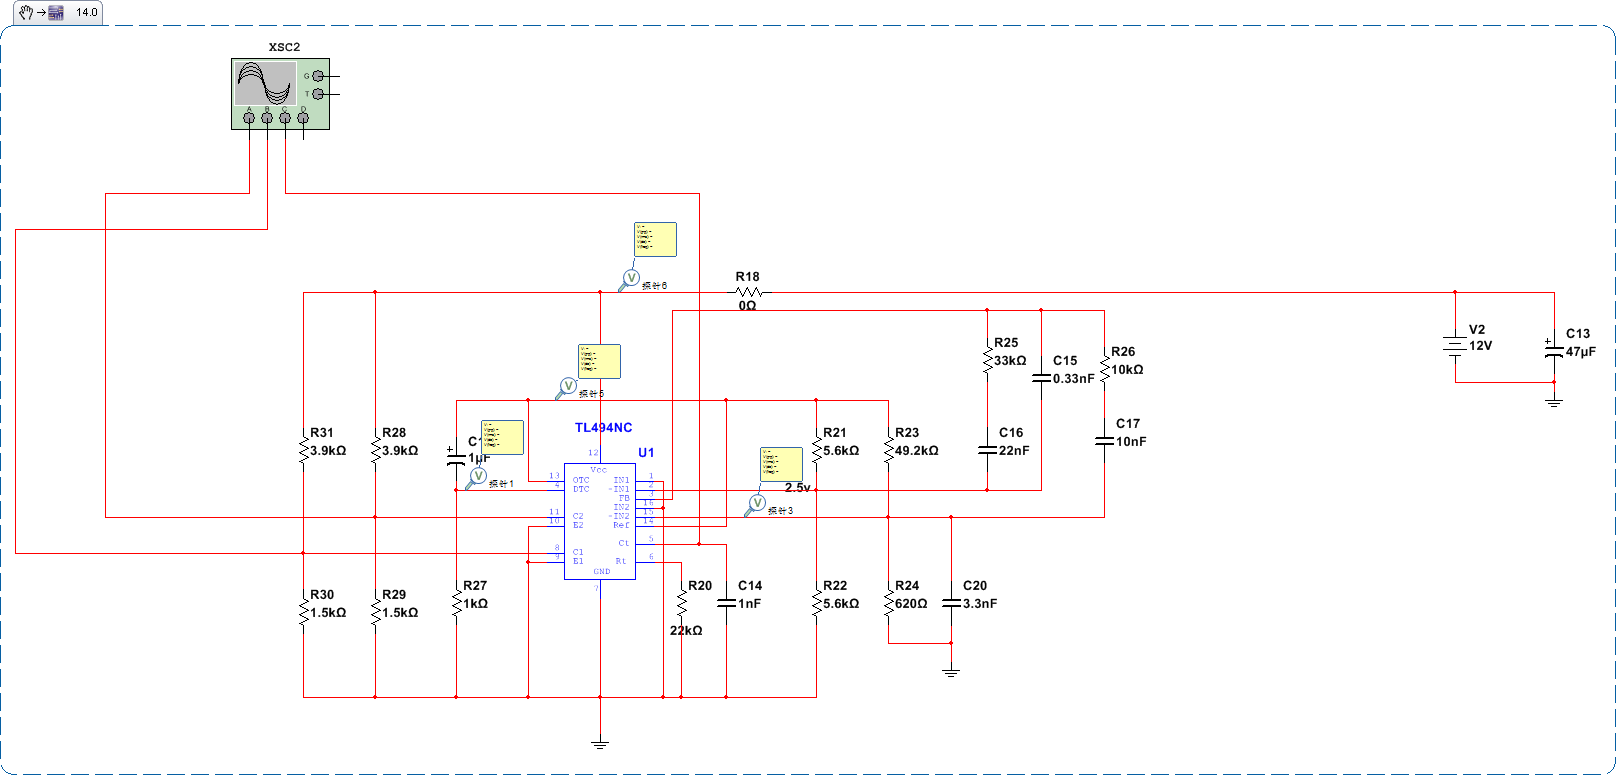Select resistor R27 symbol

pyautogui.click(x=456, y=603)
